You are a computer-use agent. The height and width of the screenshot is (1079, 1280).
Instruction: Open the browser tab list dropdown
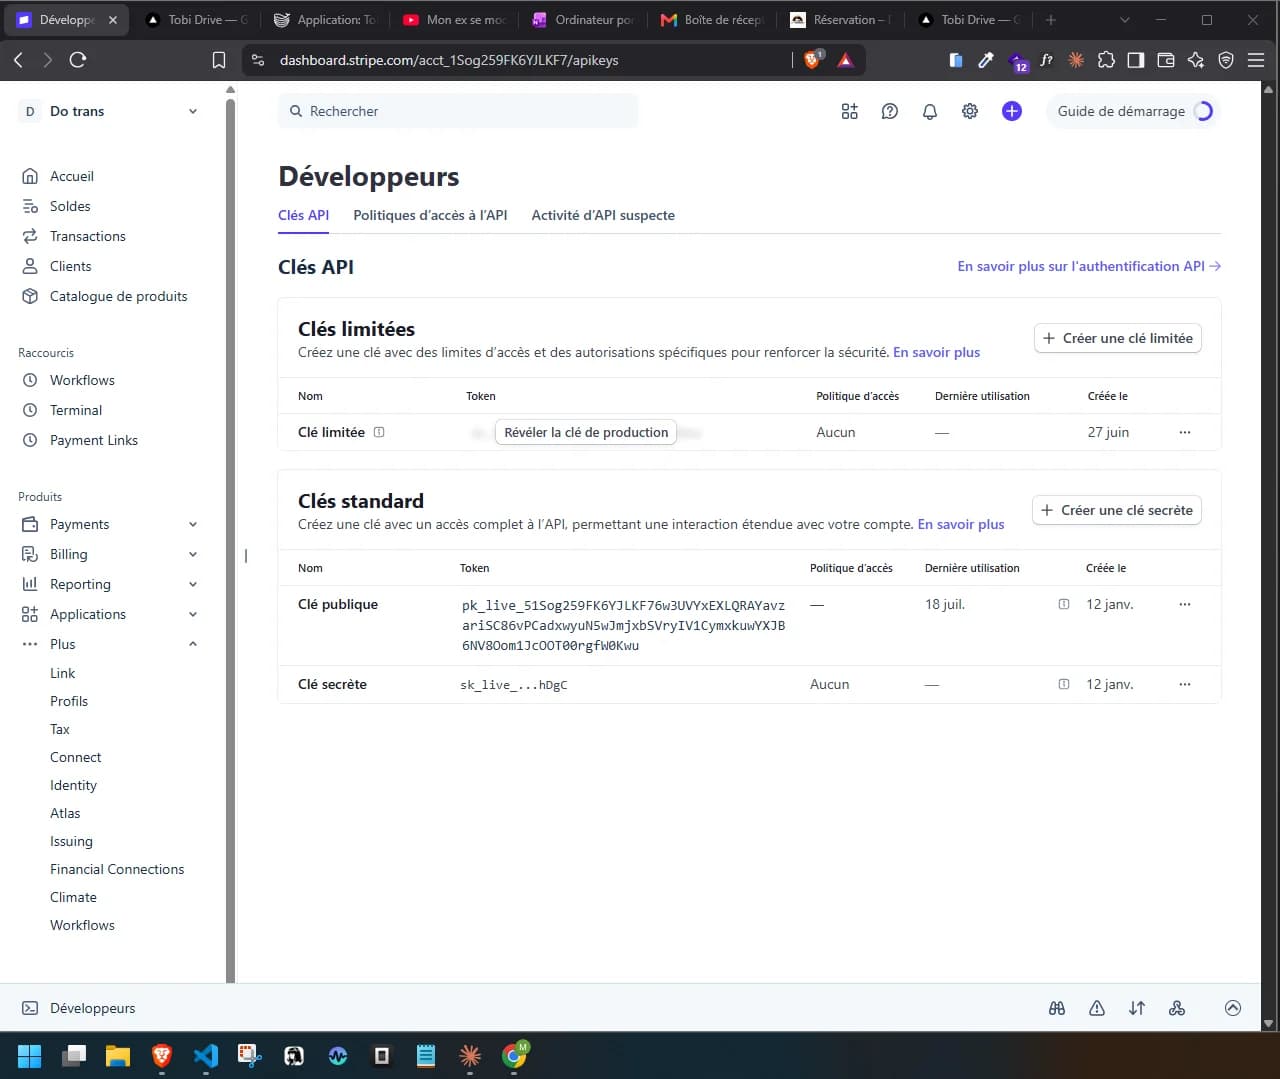1125,20
